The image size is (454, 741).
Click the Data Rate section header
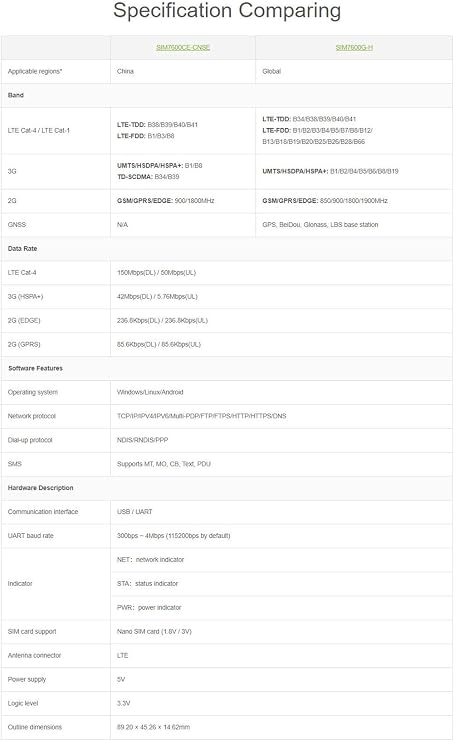[x=22, y=249]
